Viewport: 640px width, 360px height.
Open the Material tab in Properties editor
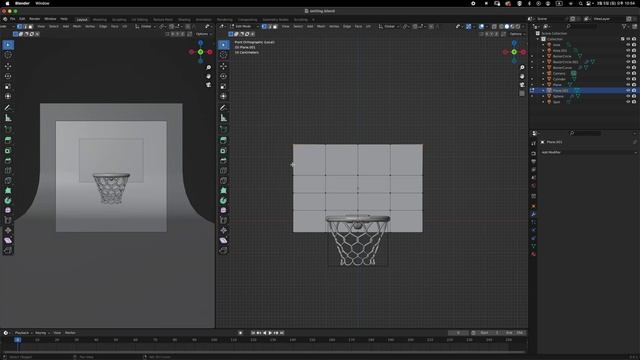coord(533,254)
